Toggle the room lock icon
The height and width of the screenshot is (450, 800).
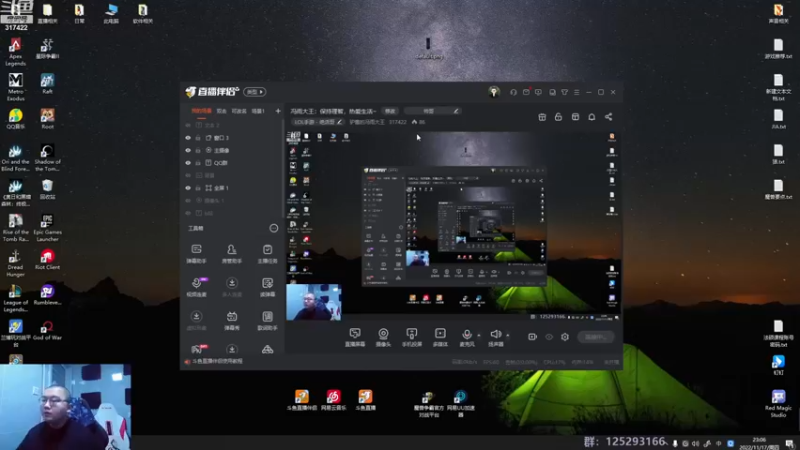click(558, 117)
